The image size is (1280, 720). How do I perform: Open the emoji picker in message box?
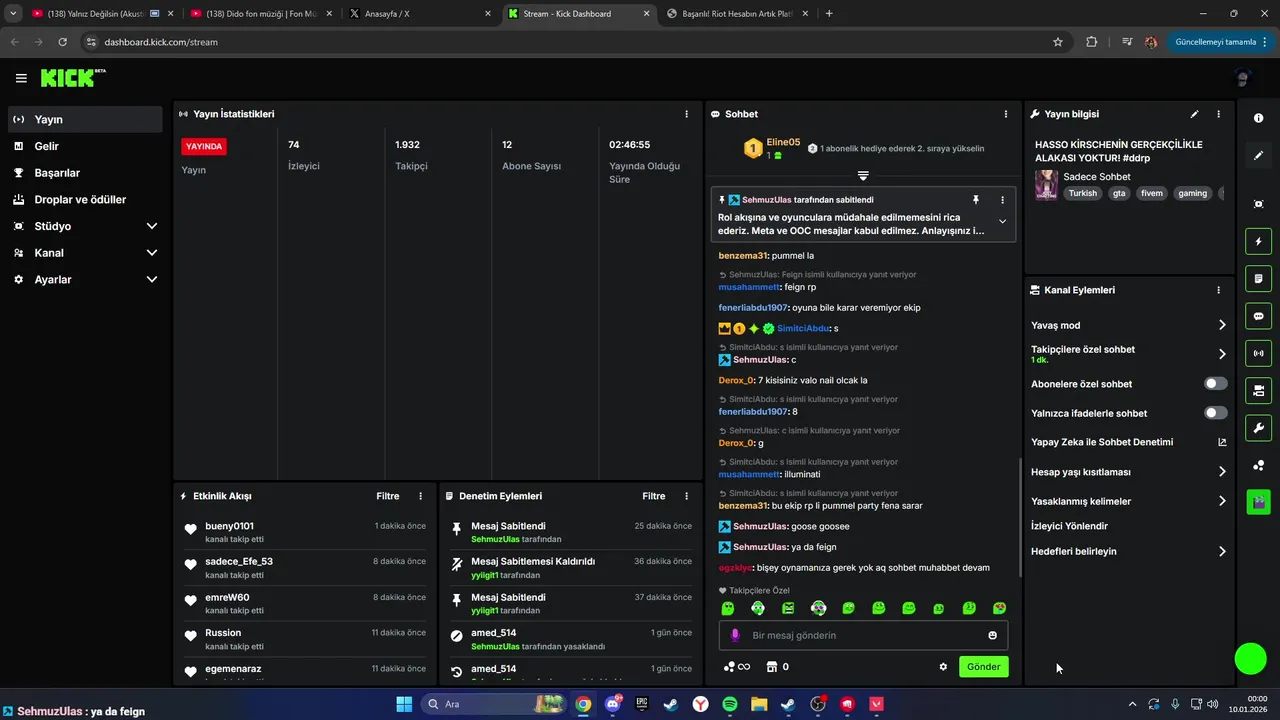992,635
